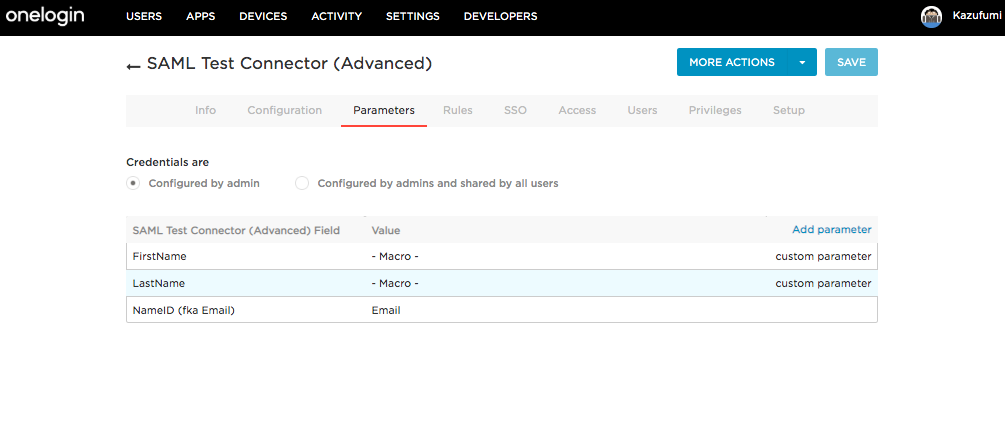Open the FirstName parameter row
The height and width of the screenshot is (432, 1005).
[502, 256]
